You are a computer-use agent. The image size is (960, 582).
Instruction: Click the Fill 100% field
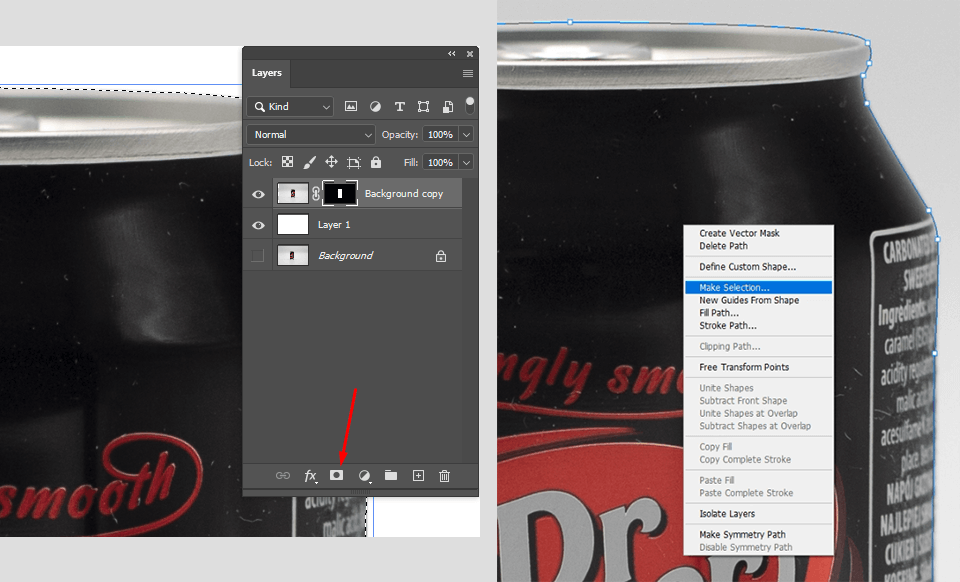pyautogui.click(x=440, y=162)
